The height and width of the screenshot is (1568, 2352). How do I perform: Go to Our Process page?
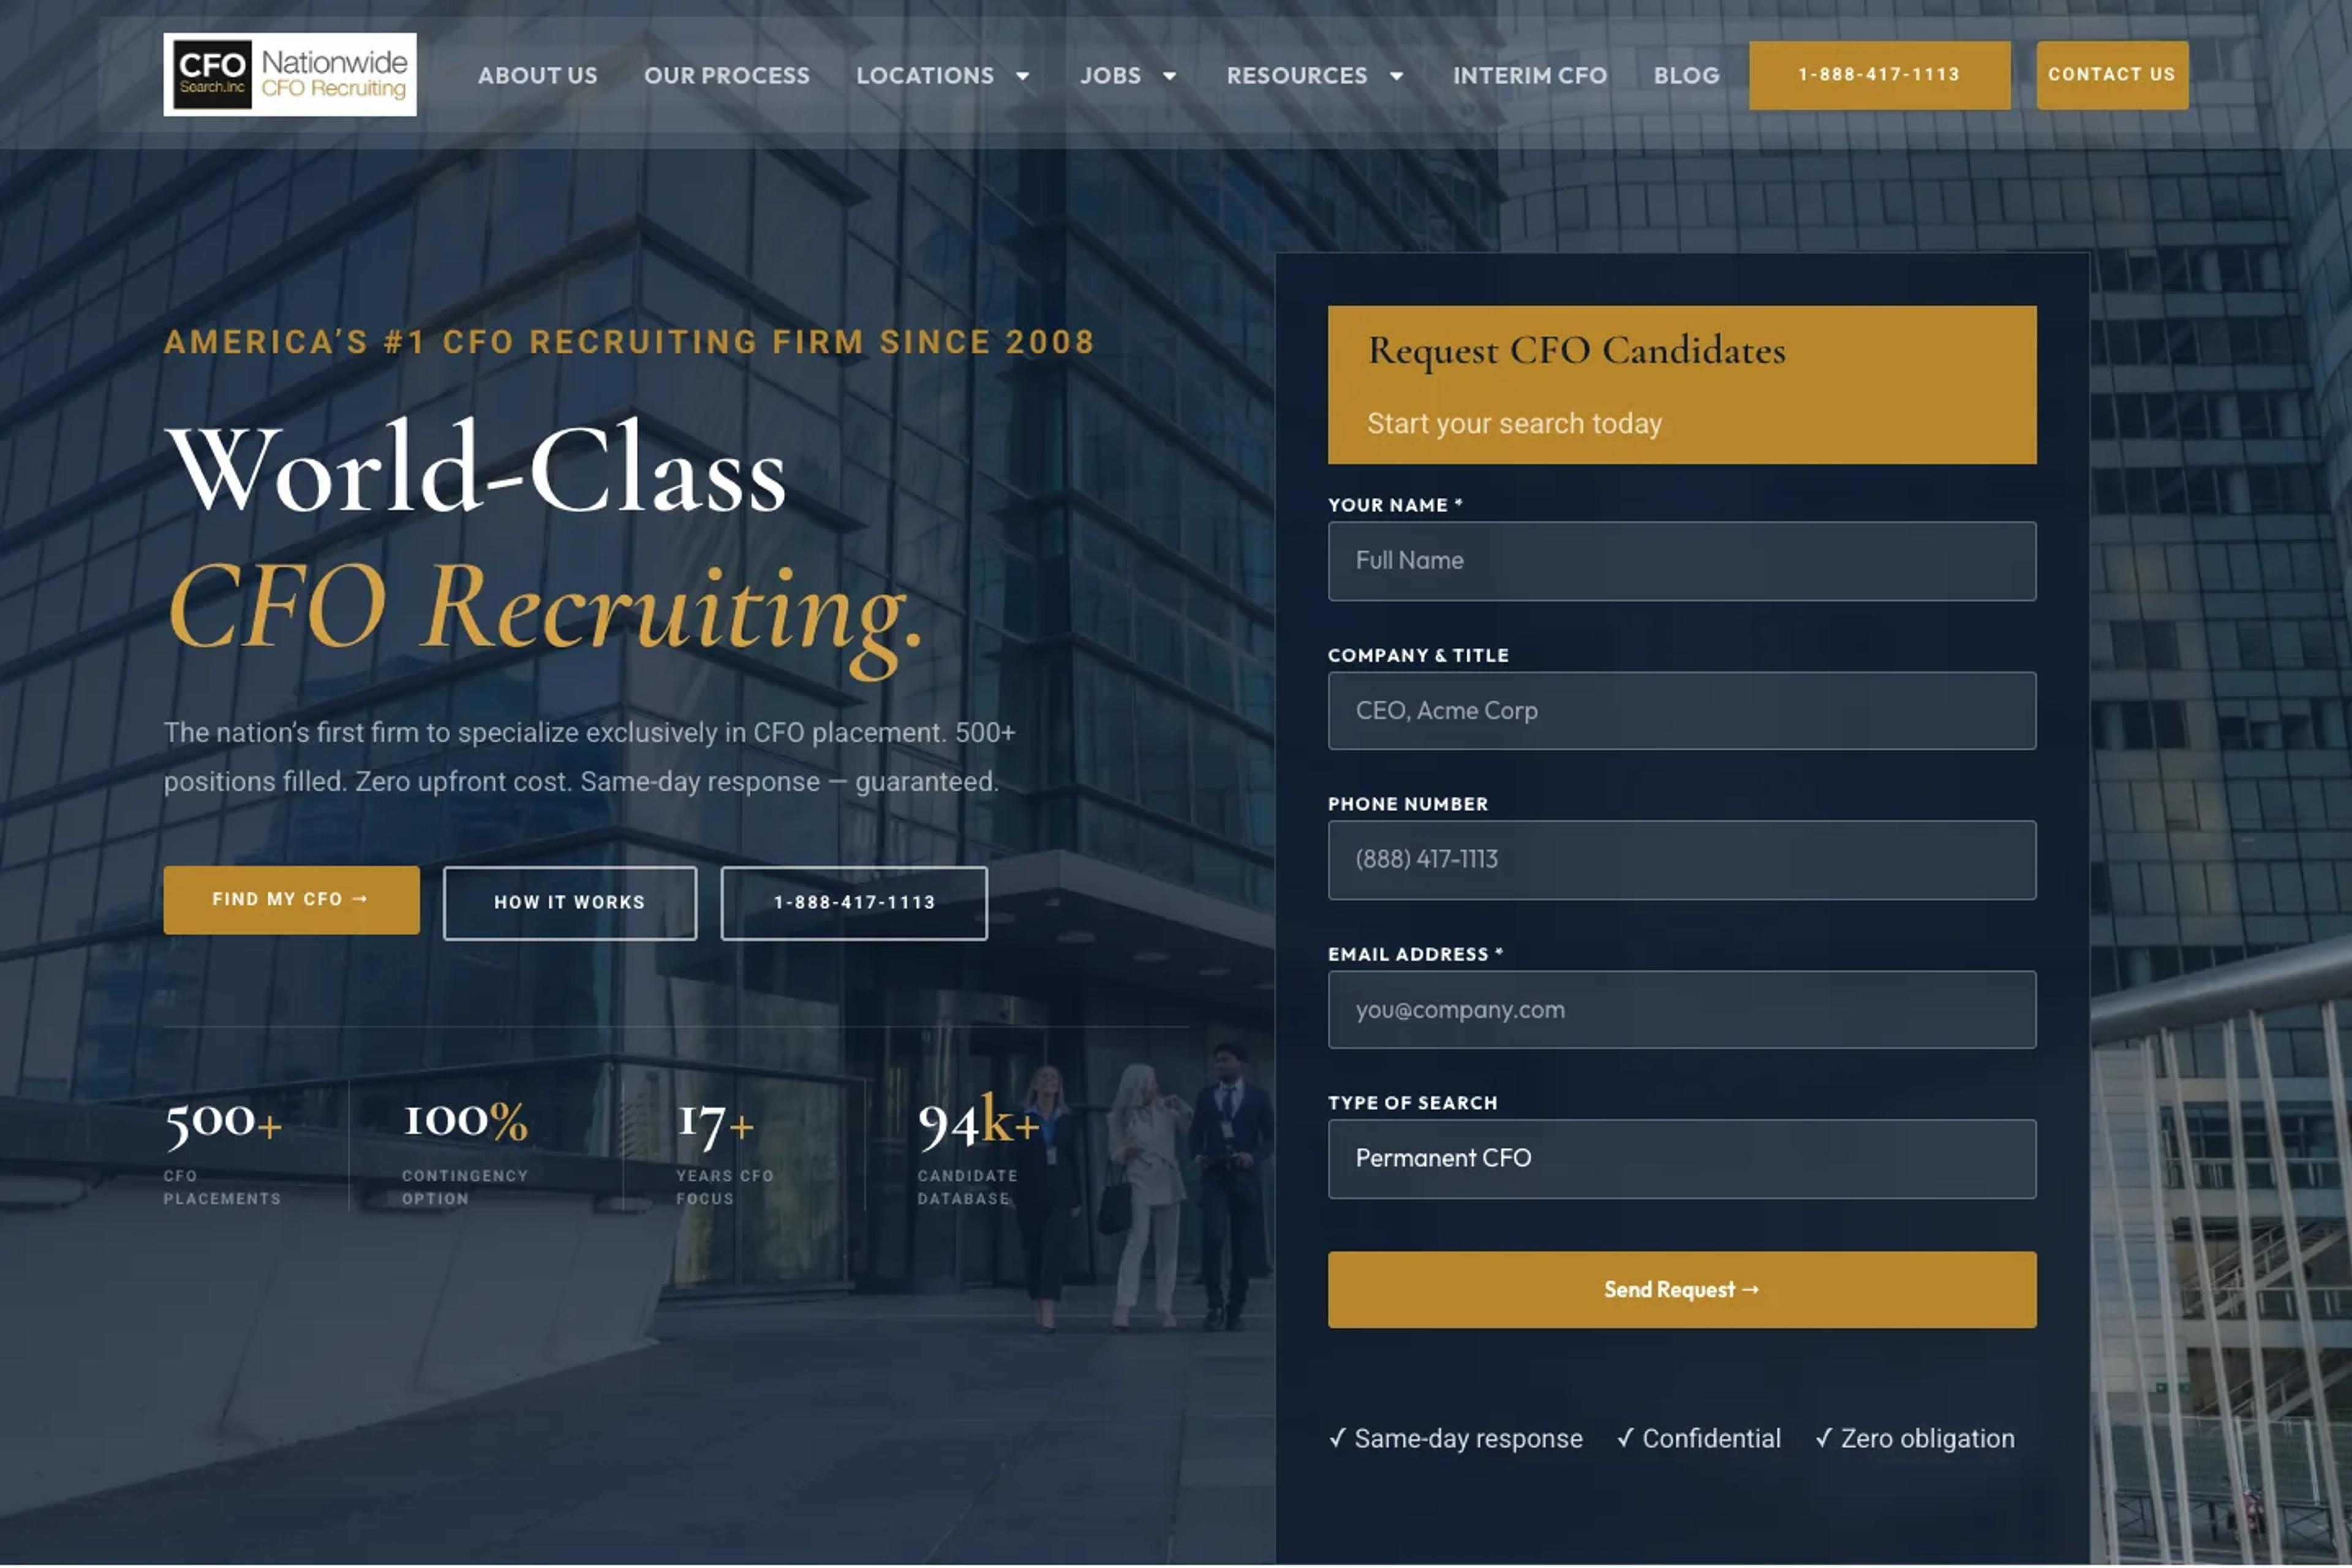pyautogui.click(x=727, y=76)
